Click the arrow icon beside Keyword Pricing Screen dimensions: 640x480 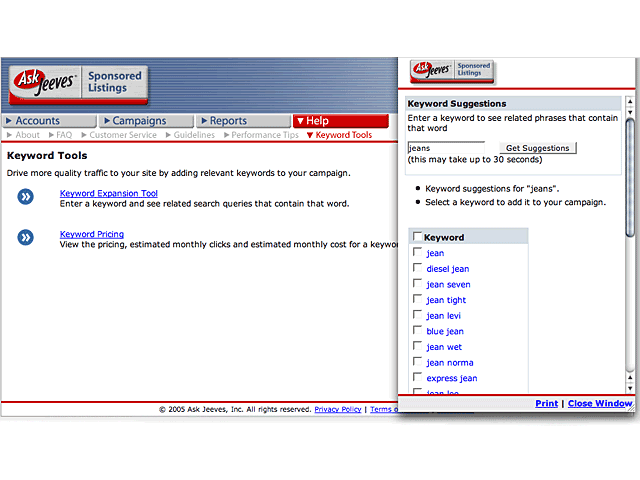pyautogui.click(x=25, y=238)
